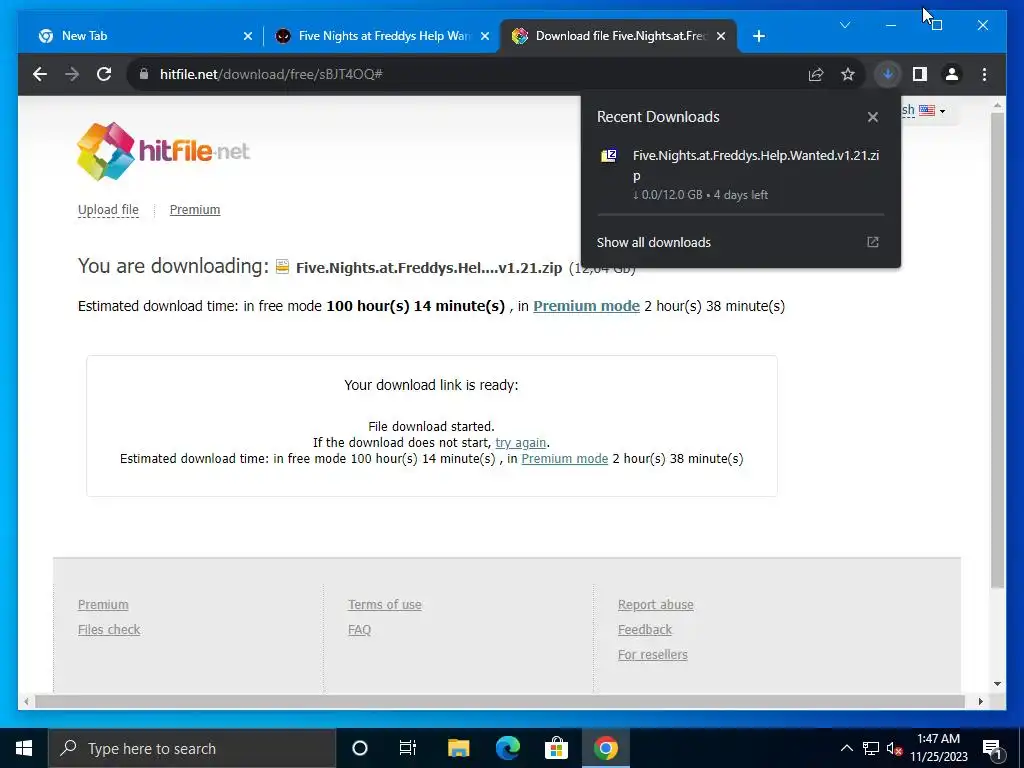1024x768 pixels.
Task: Show hidden system tray icons
Action: [846, 748]
